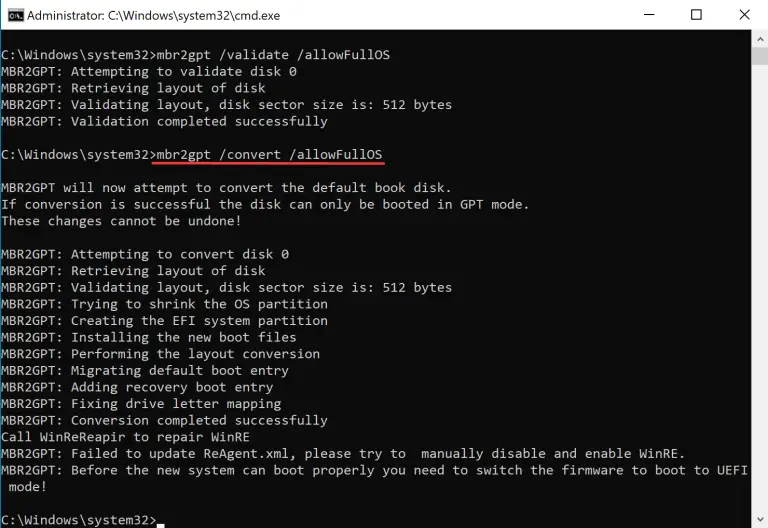Click the vertical scrollbar thumb
The height and width of the screenshot is (528, 768).
point(760,56)
